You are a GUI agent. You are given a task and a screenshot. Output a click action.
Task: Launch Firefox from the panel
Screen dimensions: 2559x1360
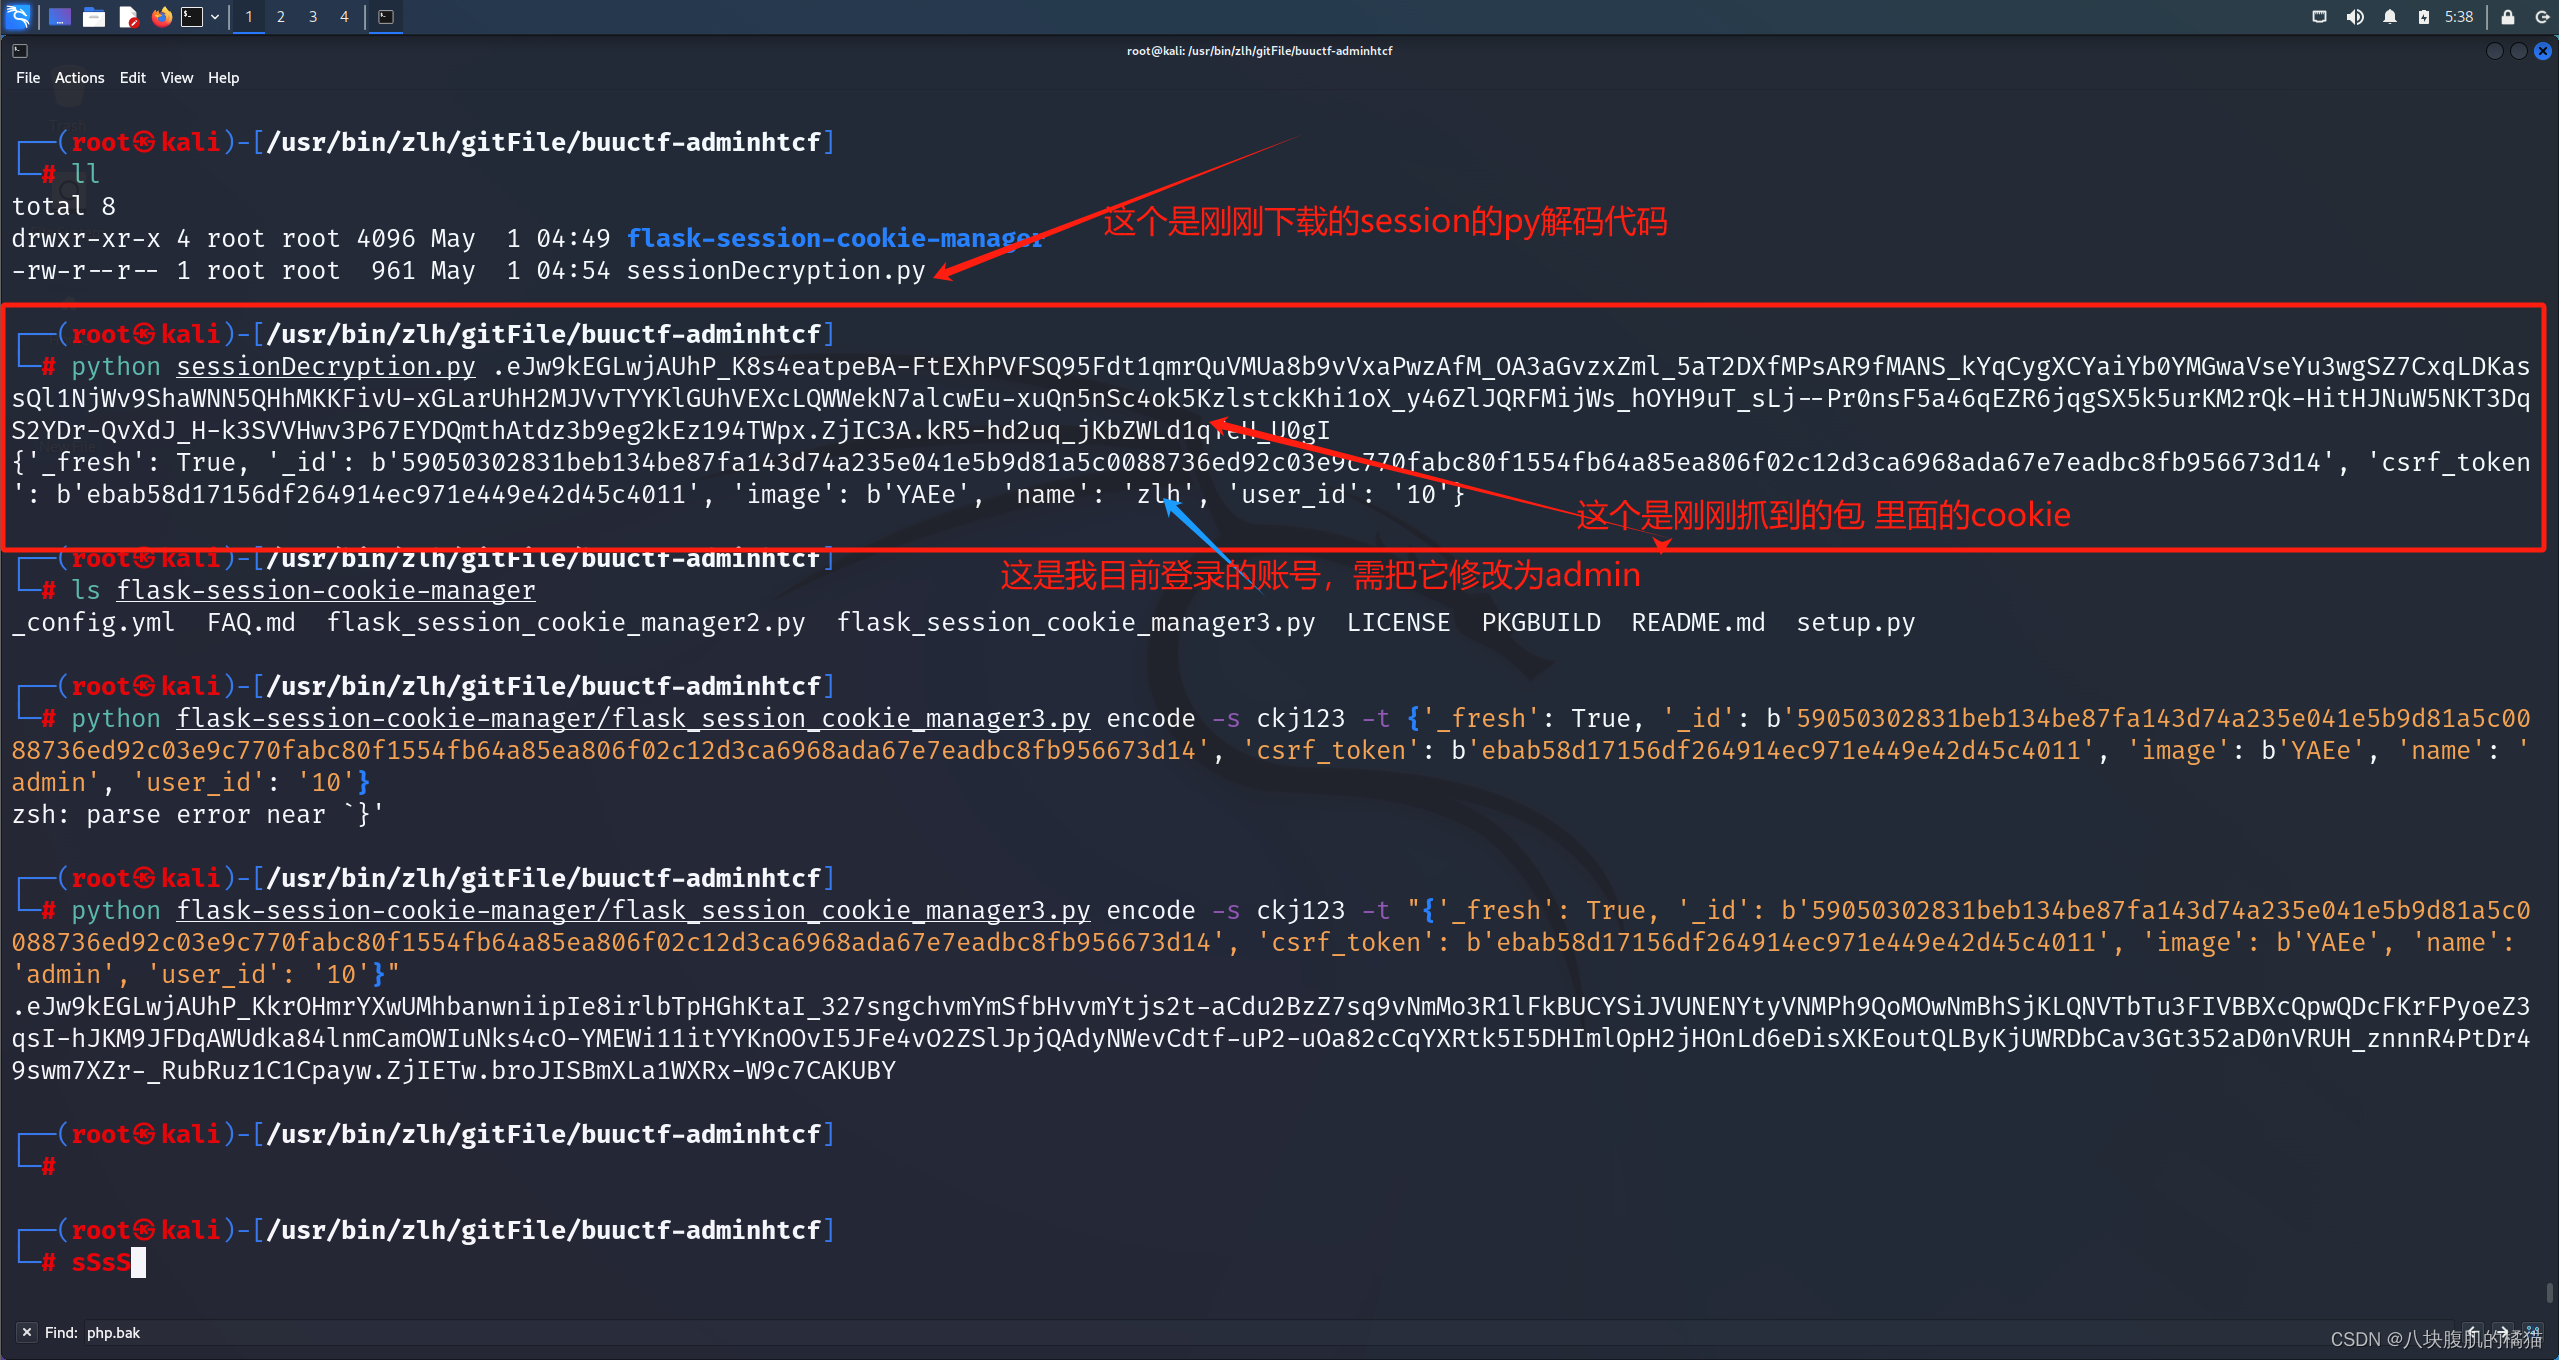(x=161, y=16)
